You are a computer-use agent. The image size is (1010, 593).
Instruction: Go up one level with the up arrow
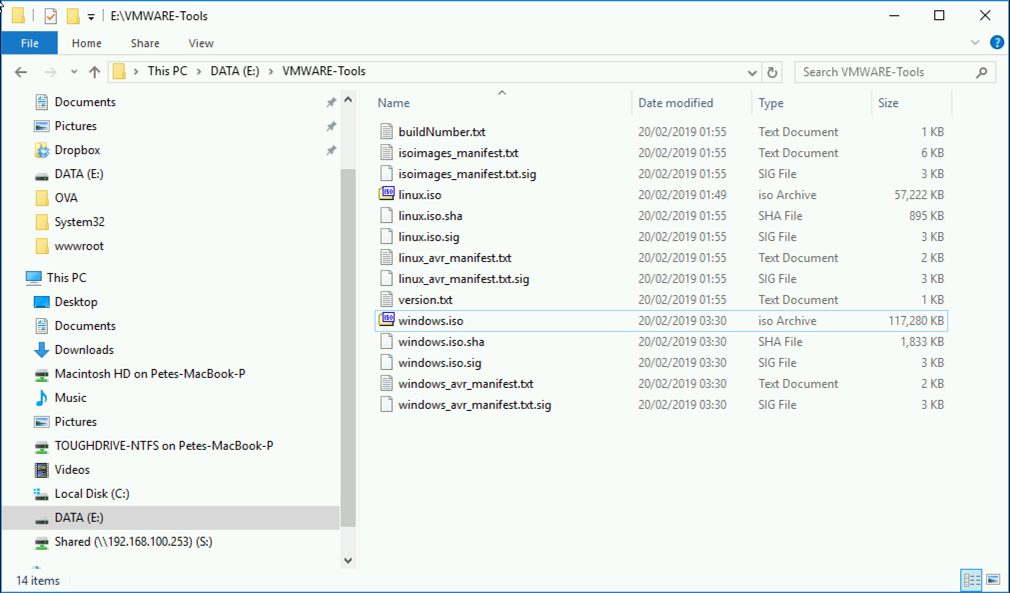point(95,72)
